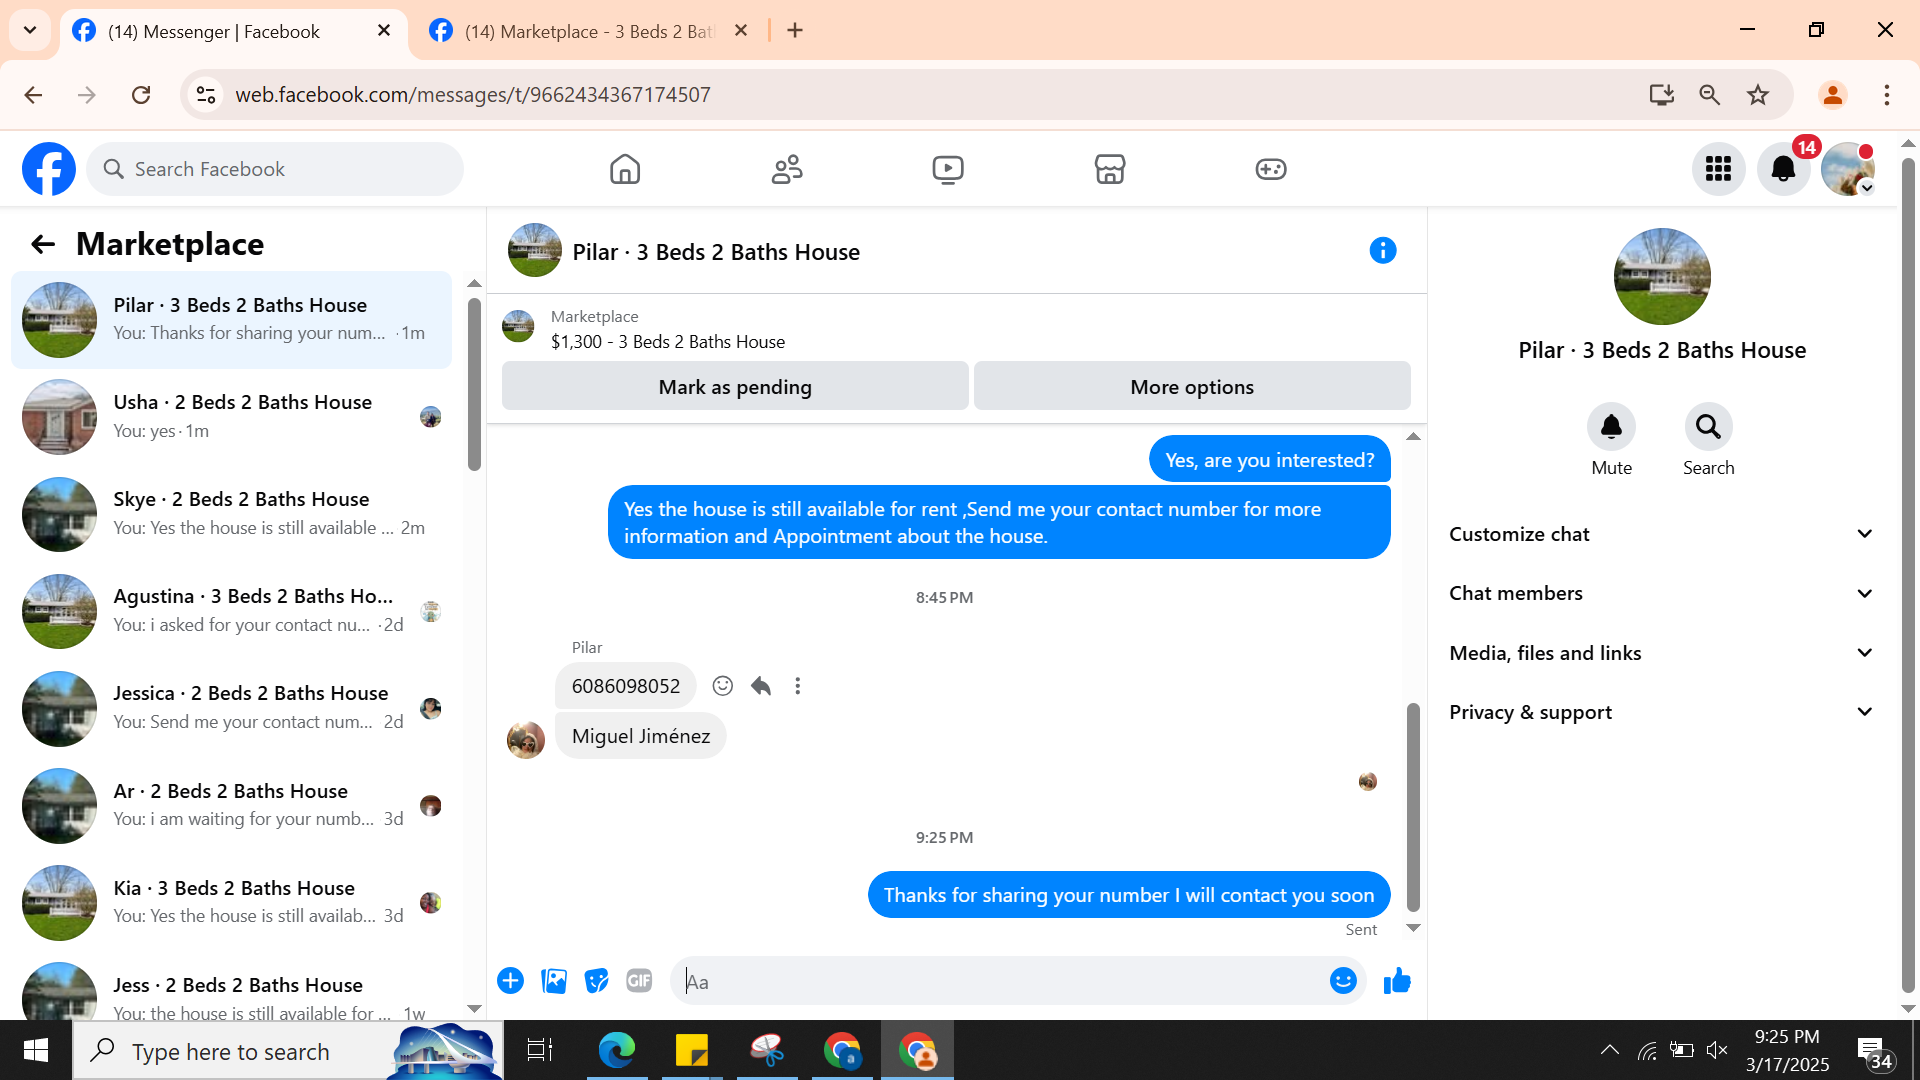Switch to the Marketplace 3 Beds tab
Image resolution: width=1920 pixels, height=1080 pixels.
pyautogui.click(x=590, y=31)
